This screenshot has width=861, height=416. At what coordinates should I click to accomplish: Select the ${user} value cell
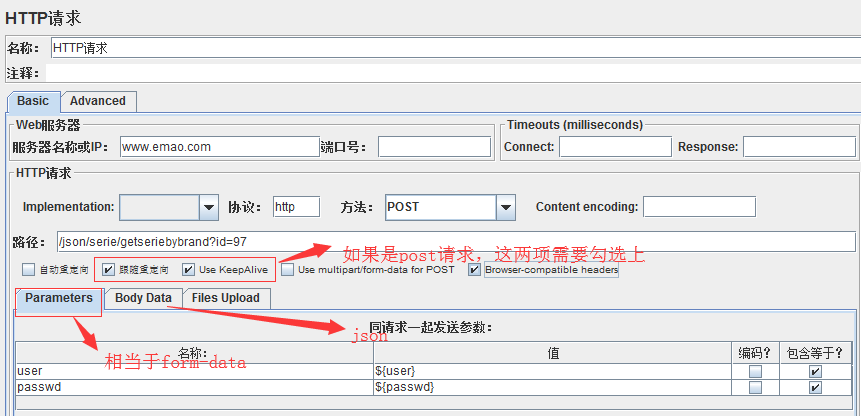coord(550,372)
